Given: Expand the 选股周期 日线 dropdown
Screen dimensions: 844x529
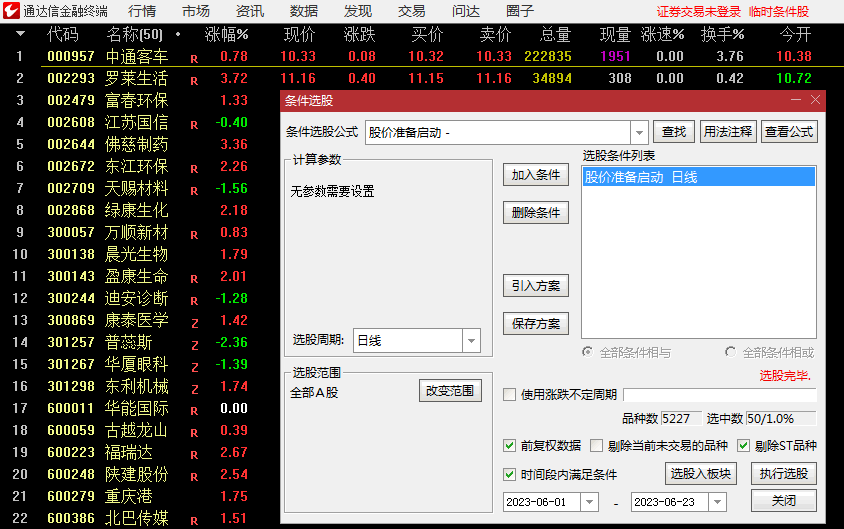Looking at the screenshot, I should (471, 341).
